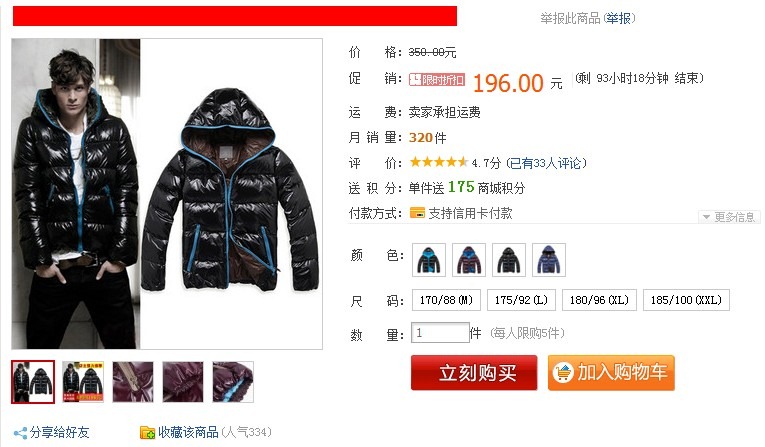The width and height of the screenshot is (765, 447).
Task: Open the fifth thumbnail showing blue cuff detail
Action: coord(233,382)
